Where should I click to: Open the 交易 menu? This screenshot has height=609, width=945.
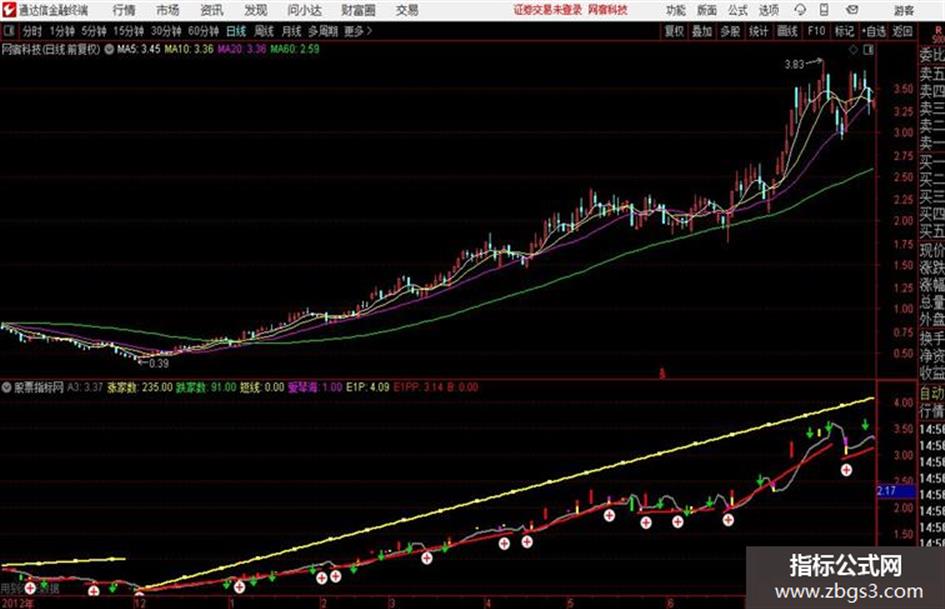coord(407,10)
